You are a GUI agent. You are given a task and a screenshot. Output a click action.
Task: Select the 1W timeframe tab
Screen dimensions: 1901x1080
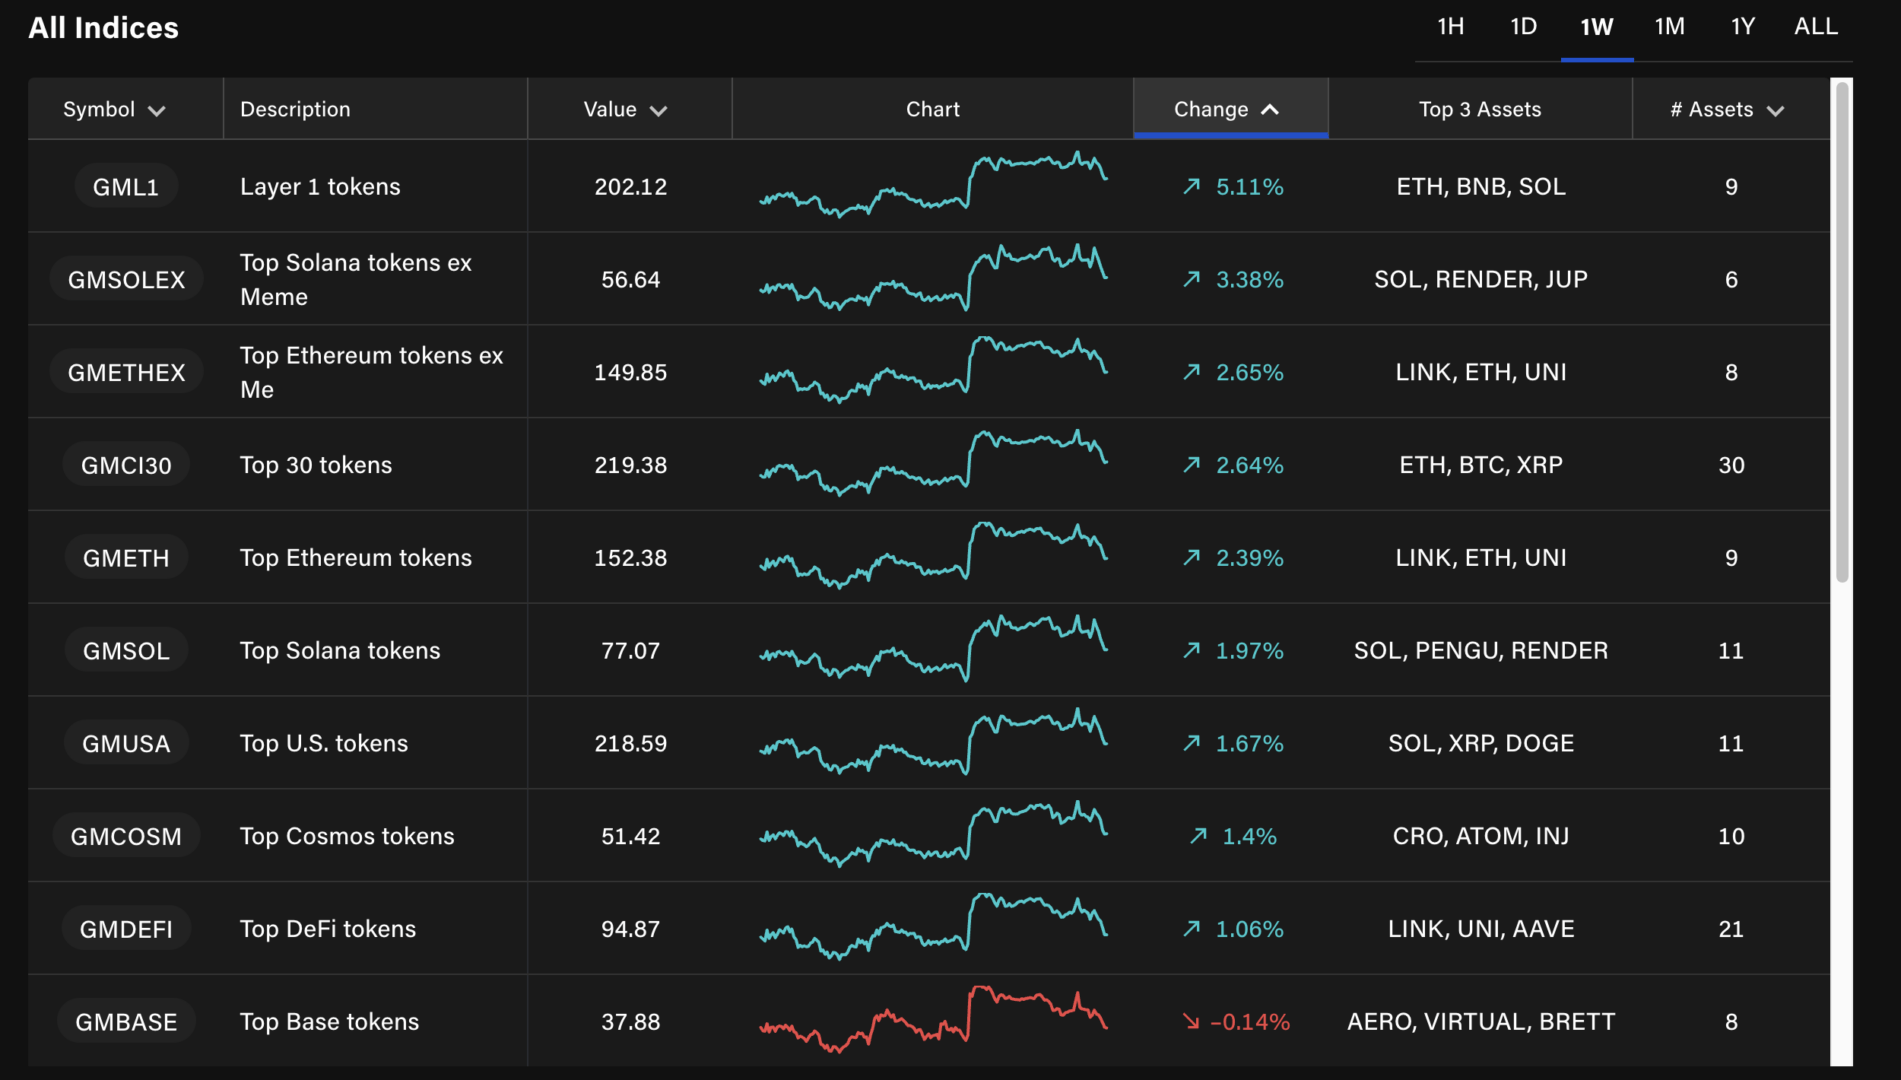coord(1597,27)
